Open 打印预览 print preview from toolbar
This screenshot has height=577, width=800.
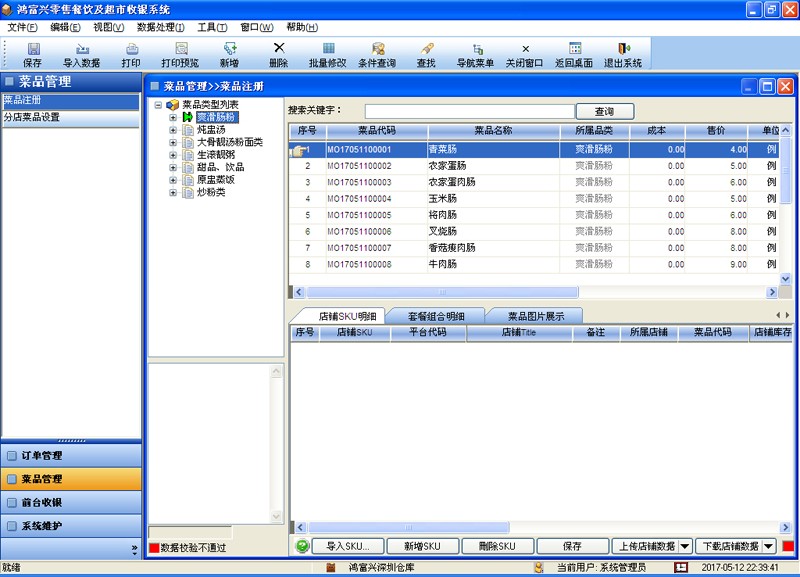pyautogui.click(x=180, y=54)
